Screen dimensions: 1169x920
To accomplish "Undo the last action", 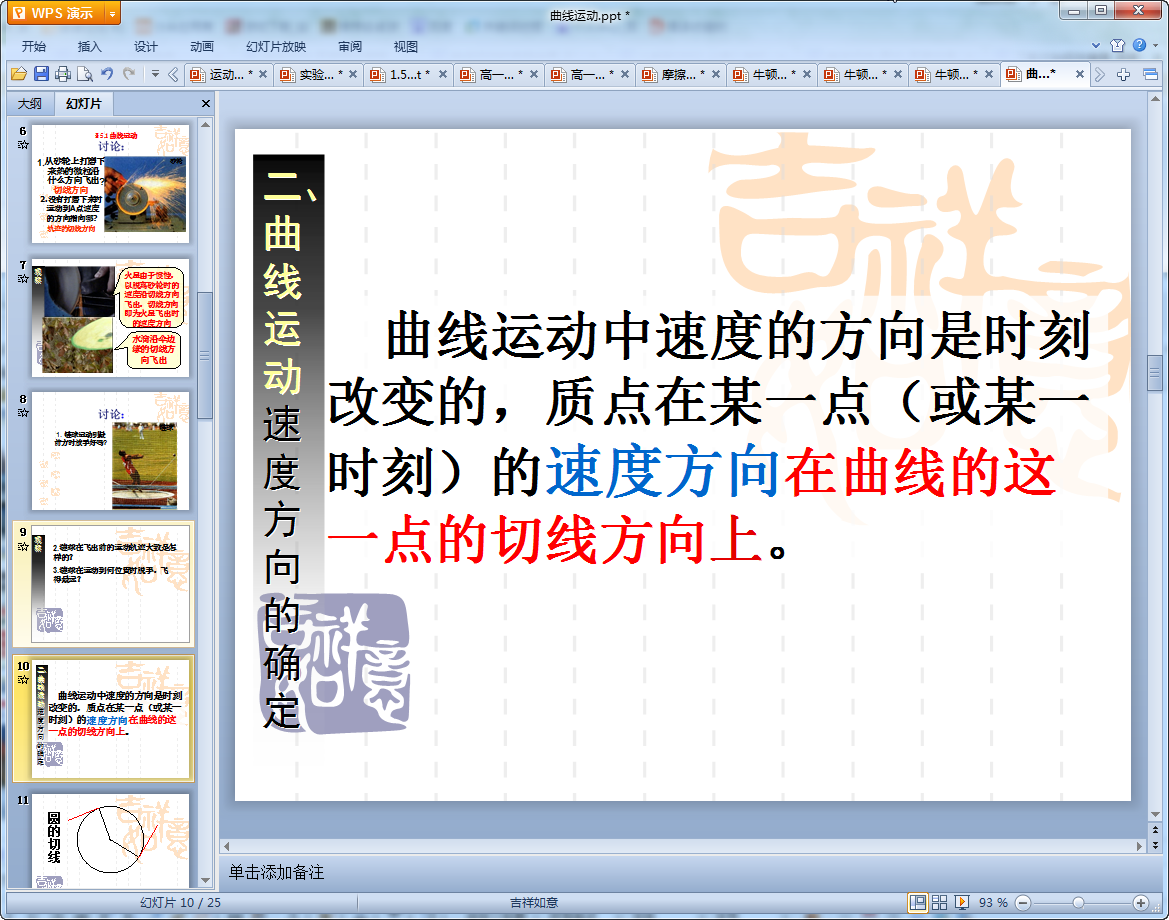I will coord(107,74).
